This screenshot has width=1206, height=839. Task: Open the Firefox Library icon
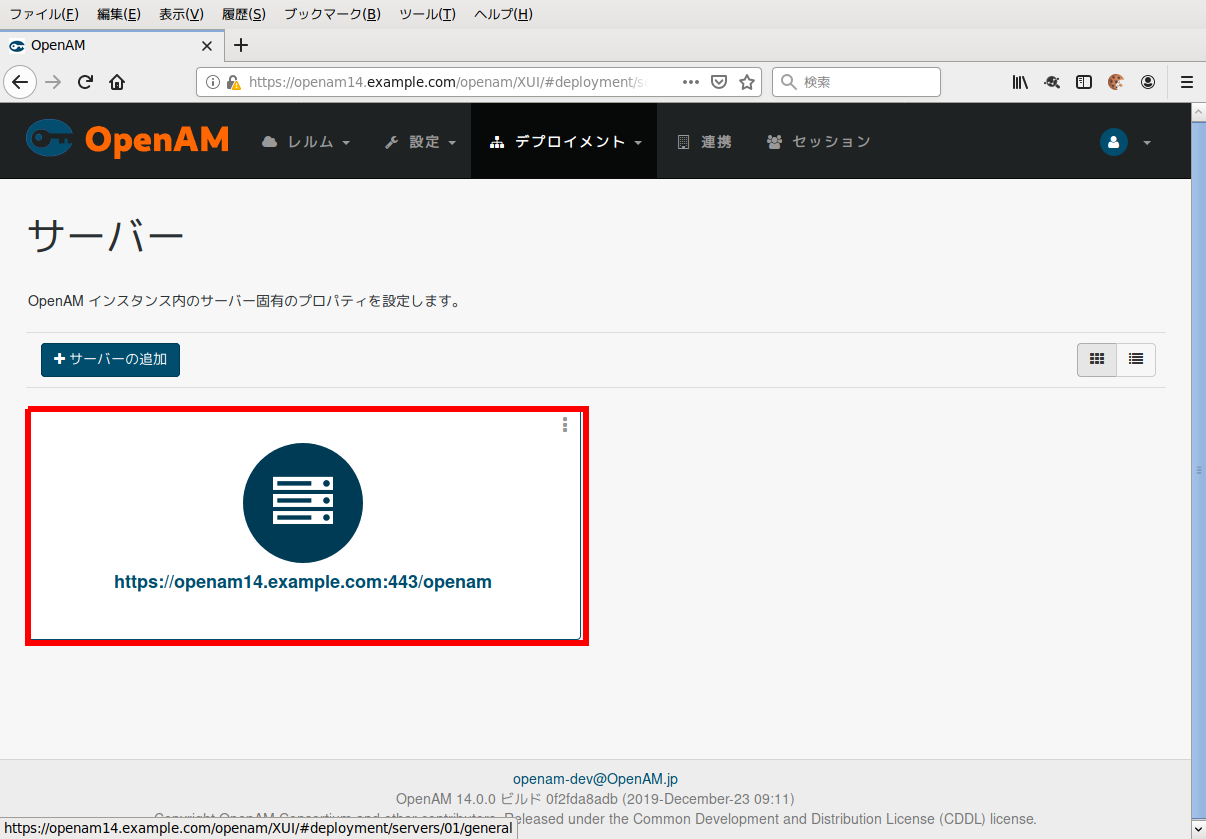point(1020,82)
